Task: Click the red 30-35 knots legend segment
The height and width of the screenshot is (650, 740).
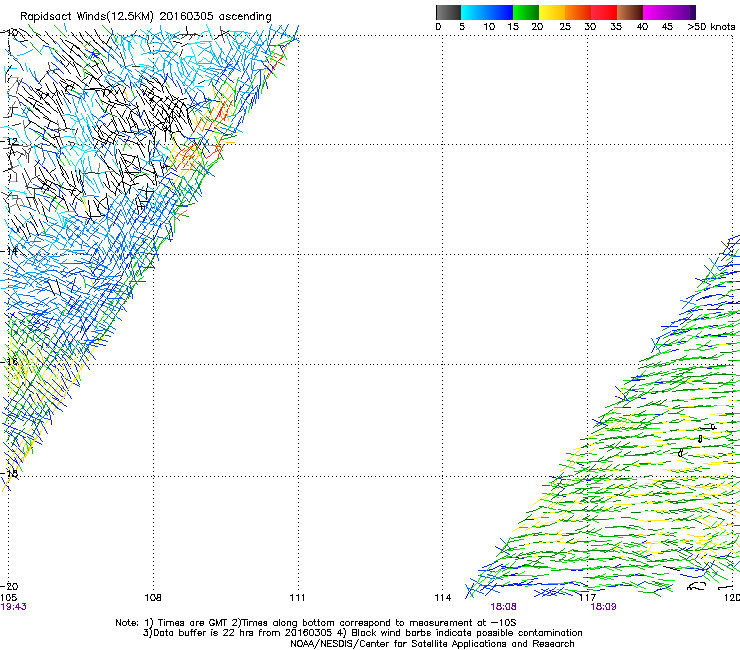Action: tap(604, 12)
